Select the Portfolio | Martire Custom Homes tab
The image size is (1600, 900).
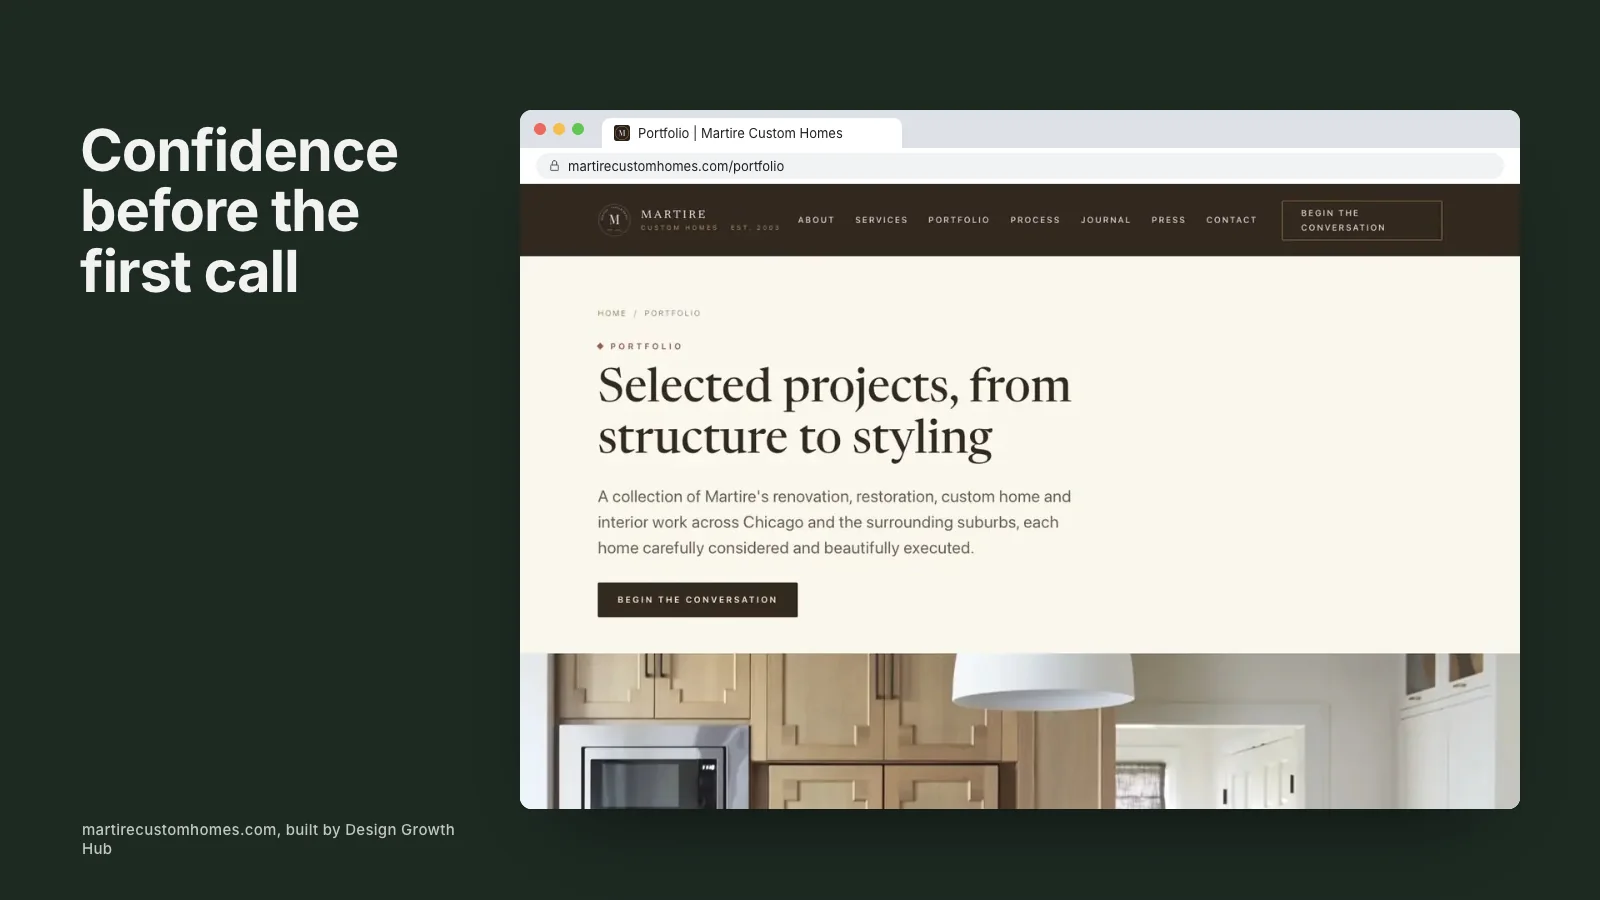point(752,133)
